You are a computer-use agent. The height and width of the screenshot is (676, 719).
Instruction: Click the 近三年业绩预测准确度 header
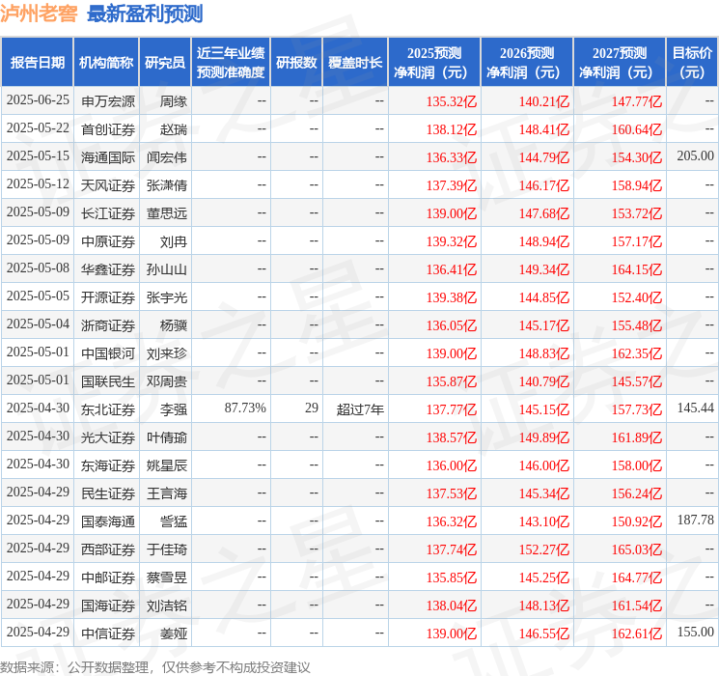coord(231,62)
